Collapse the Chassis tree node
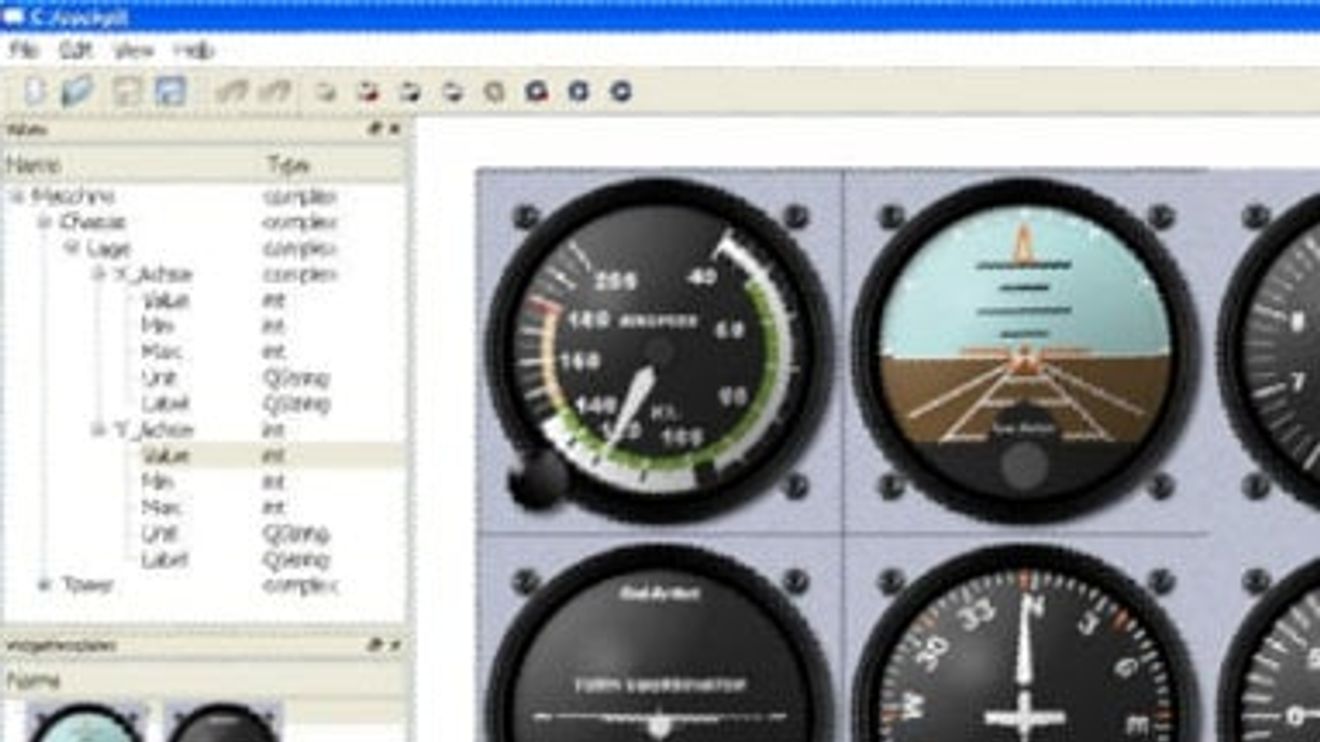Screen dimensions: 1320x742 [x=44, y=222]
